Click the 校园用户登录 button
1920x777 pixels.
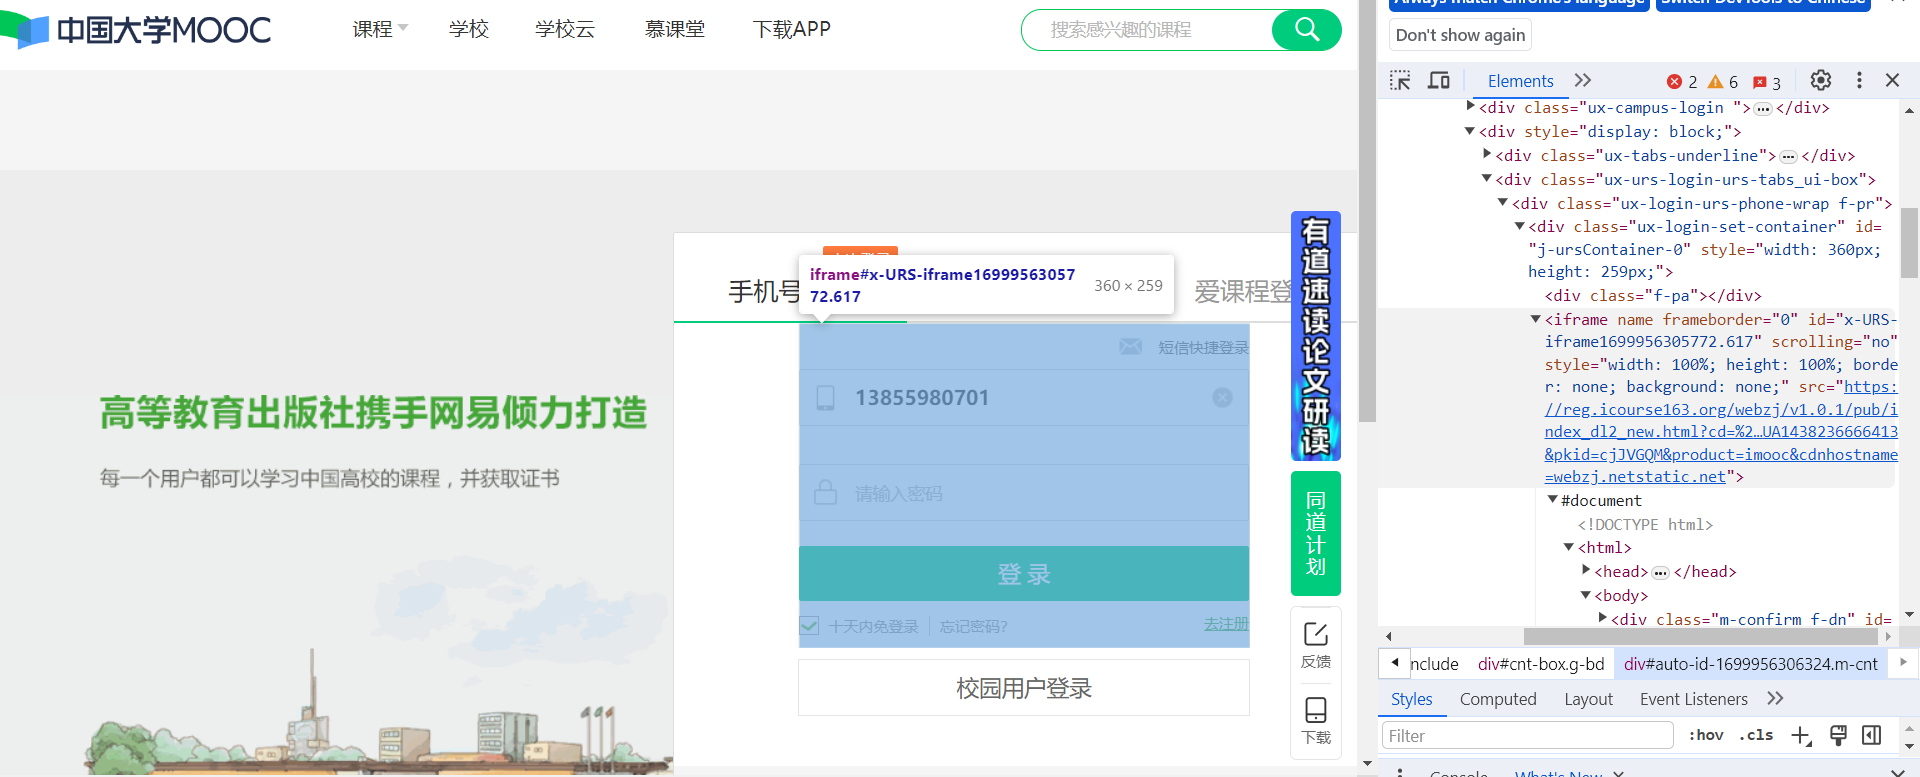(x=1024, y=688)
